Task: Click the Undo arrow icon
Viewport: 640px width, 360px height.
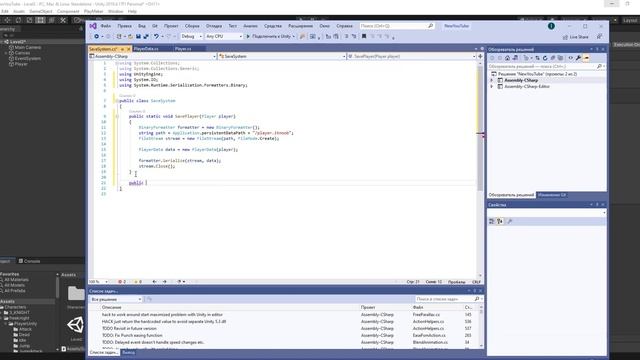Action: (x=156, y=36)
